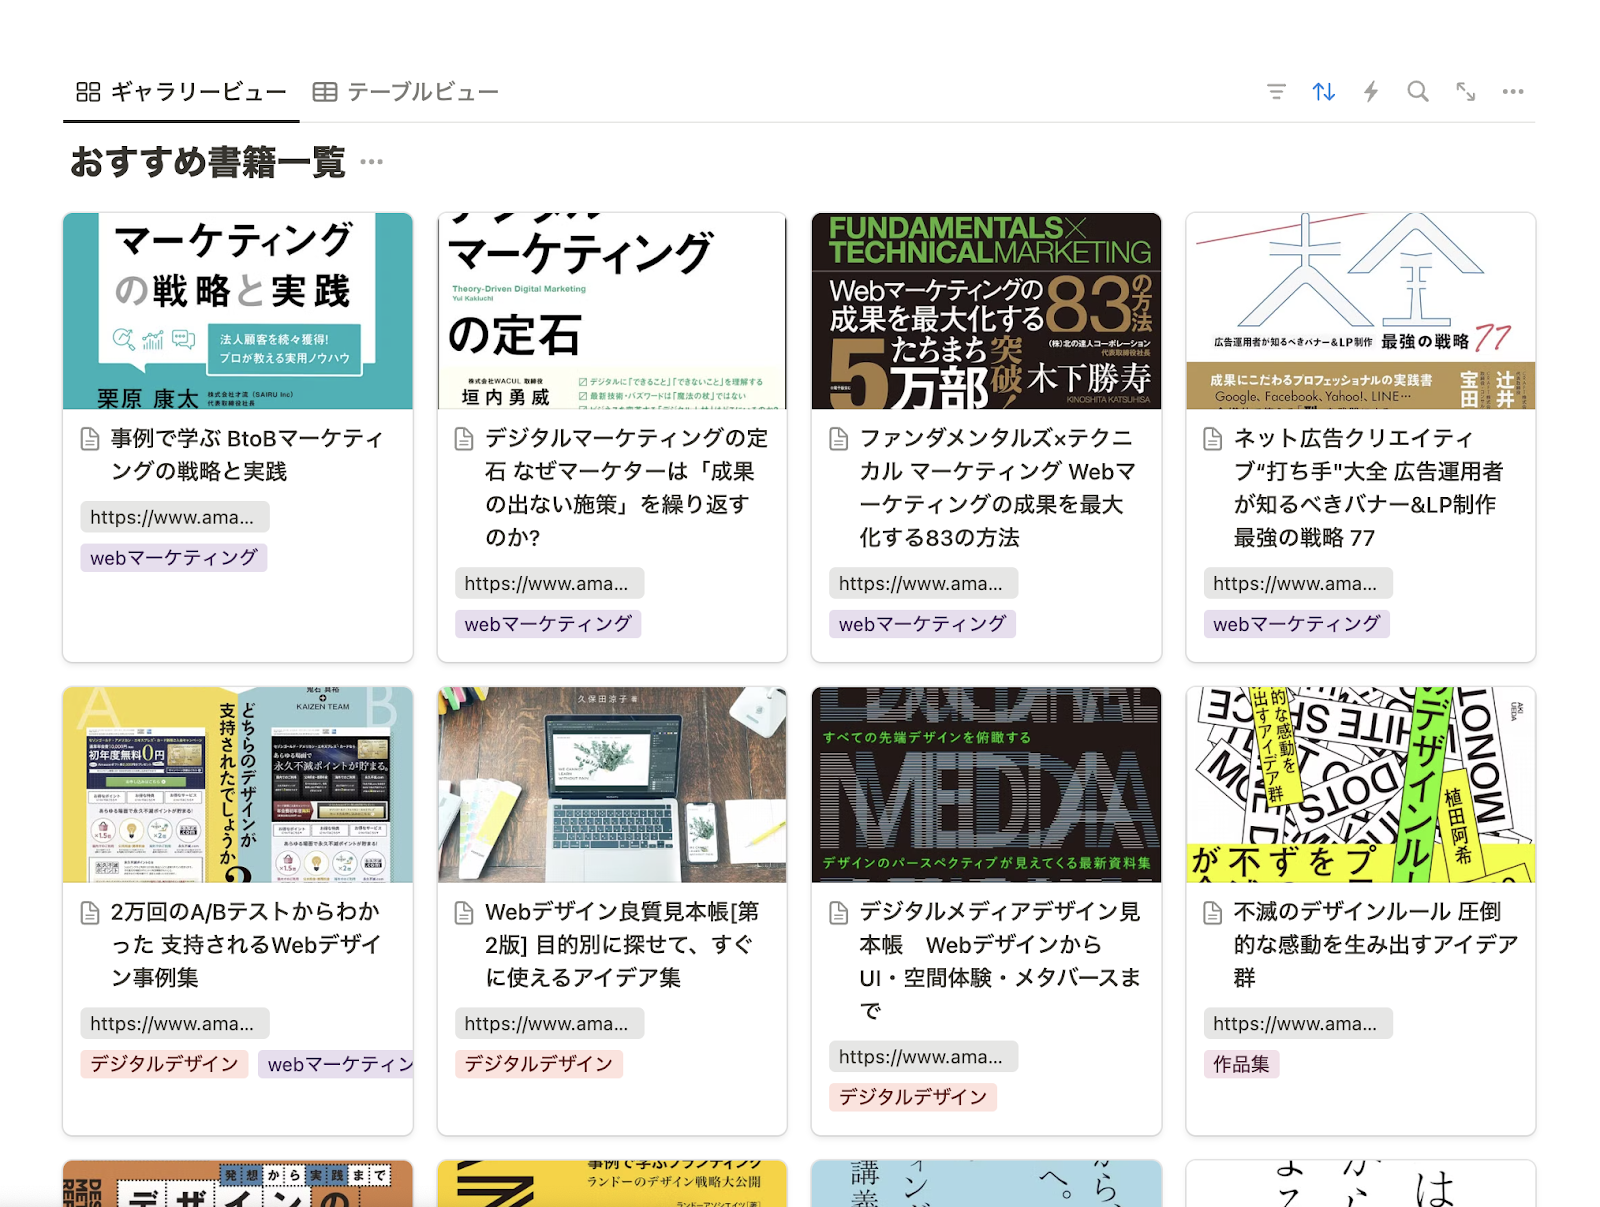Click the 作品集 tag on 不滅のデザインルール card
Image resolution: width=1600 pixels, height=1207 pixels.
click(1241, 1064)
